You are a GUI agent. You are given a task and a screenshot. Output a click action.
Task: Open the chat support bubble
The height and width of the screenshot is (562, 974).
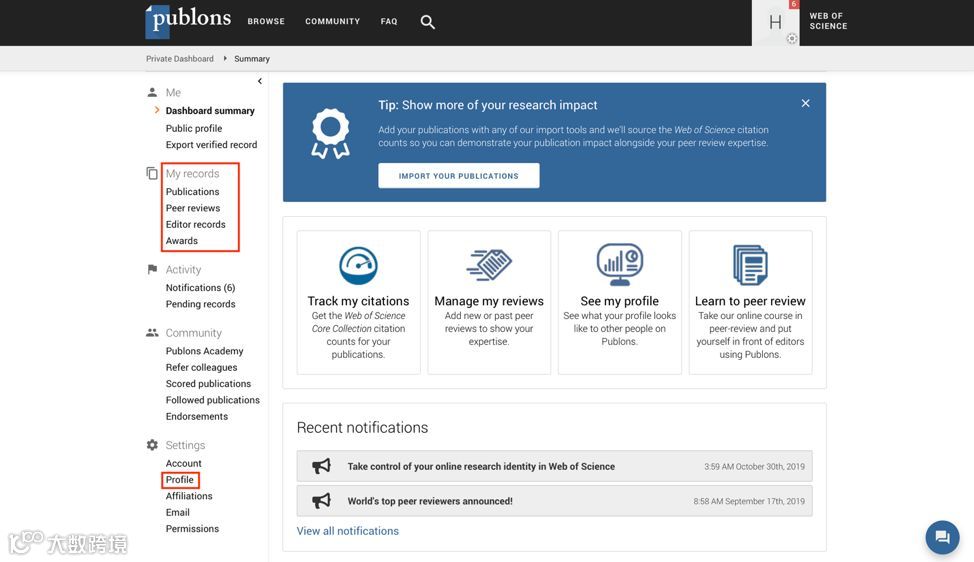942,537
